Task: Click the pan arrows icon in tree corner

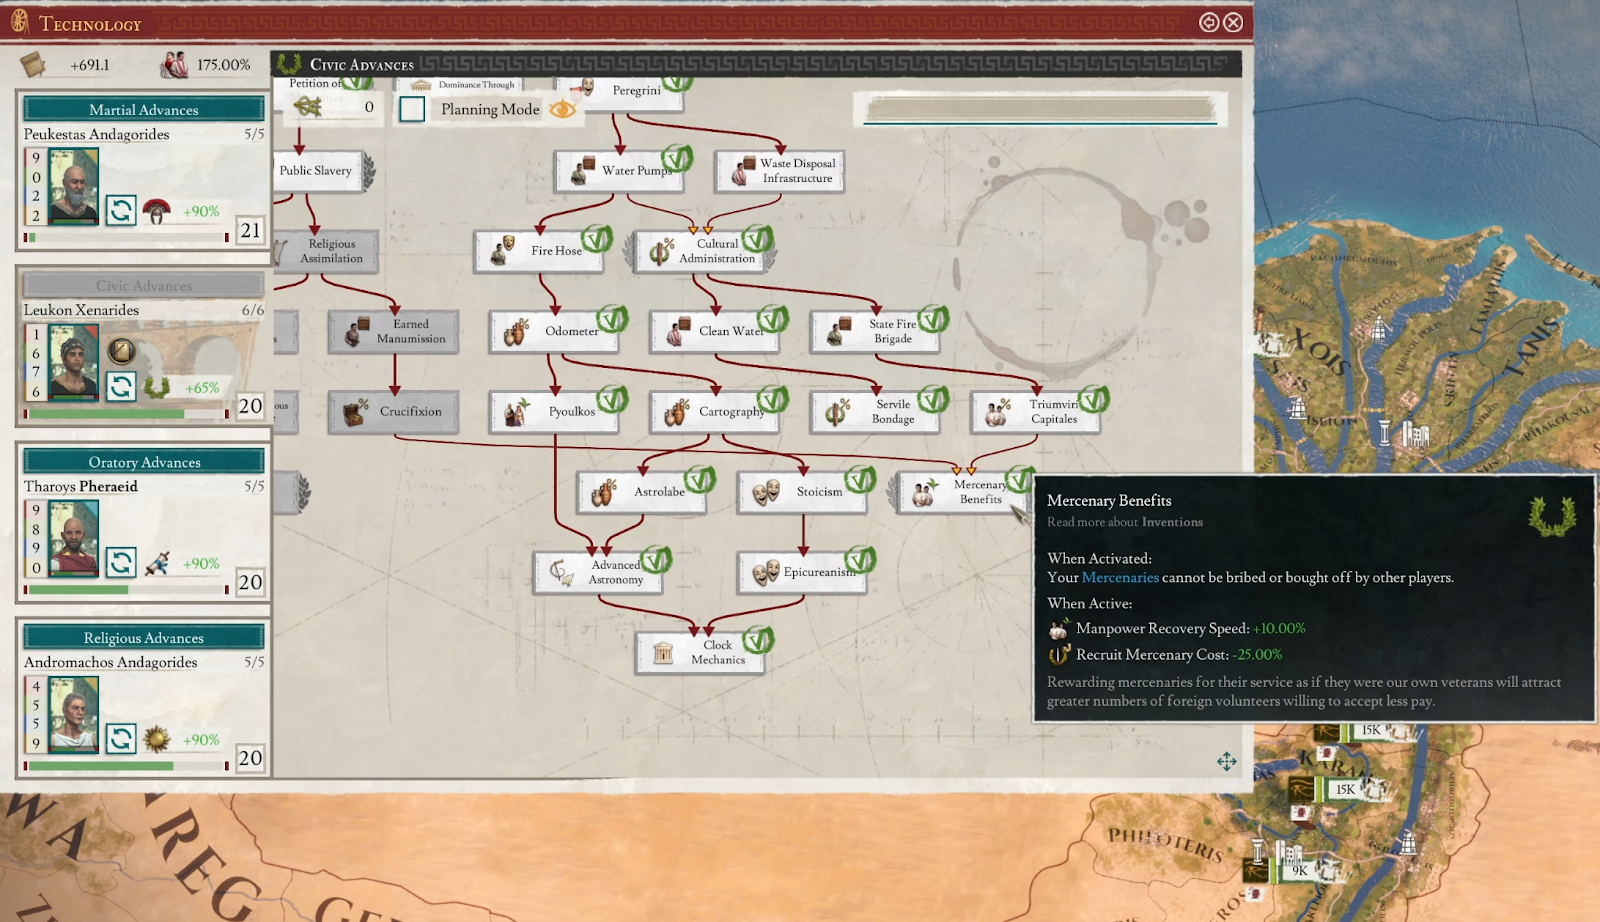Action: (1227, 762)
